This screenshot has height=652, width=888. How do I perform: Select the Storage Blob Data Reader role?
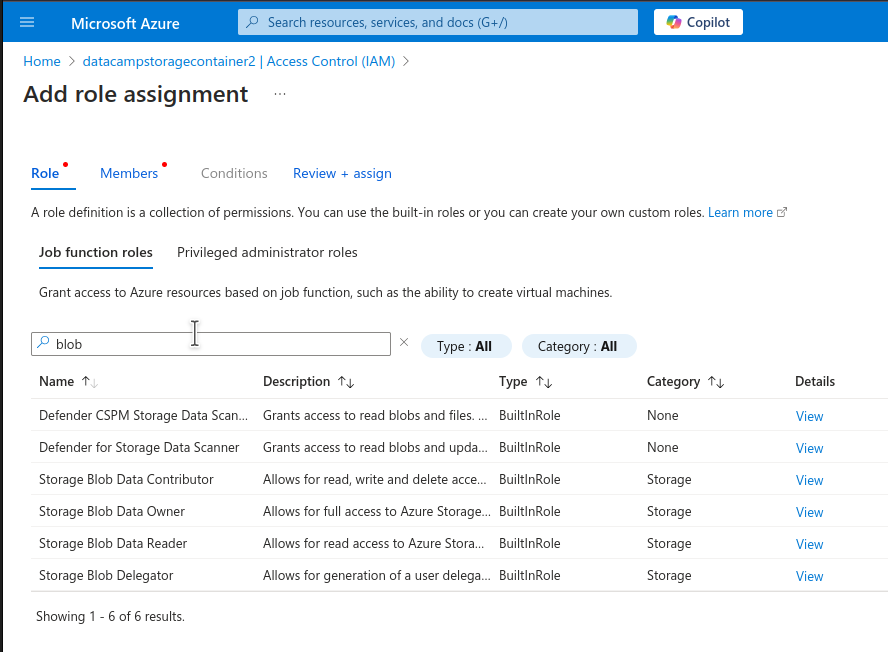click(113, 543)
